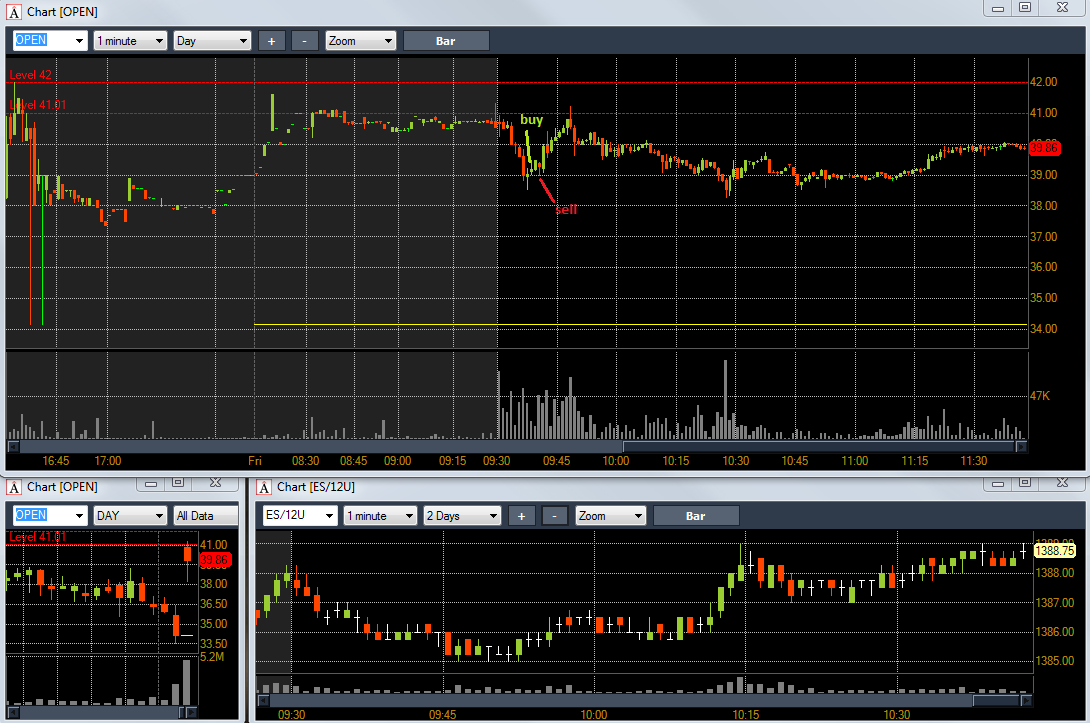This screenshot has height=723, width=1090.
Task: Open the Day range dropdown in top chart
Action: [211, 41]
